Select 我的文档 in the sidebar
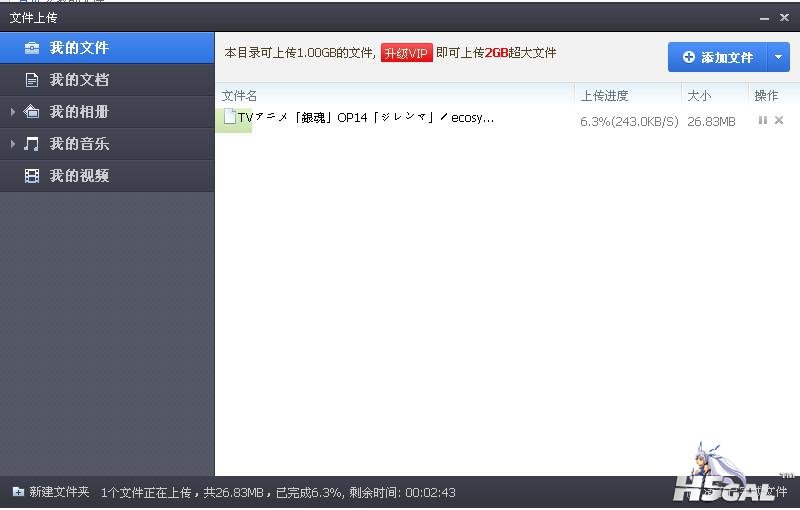 point(107,80)
